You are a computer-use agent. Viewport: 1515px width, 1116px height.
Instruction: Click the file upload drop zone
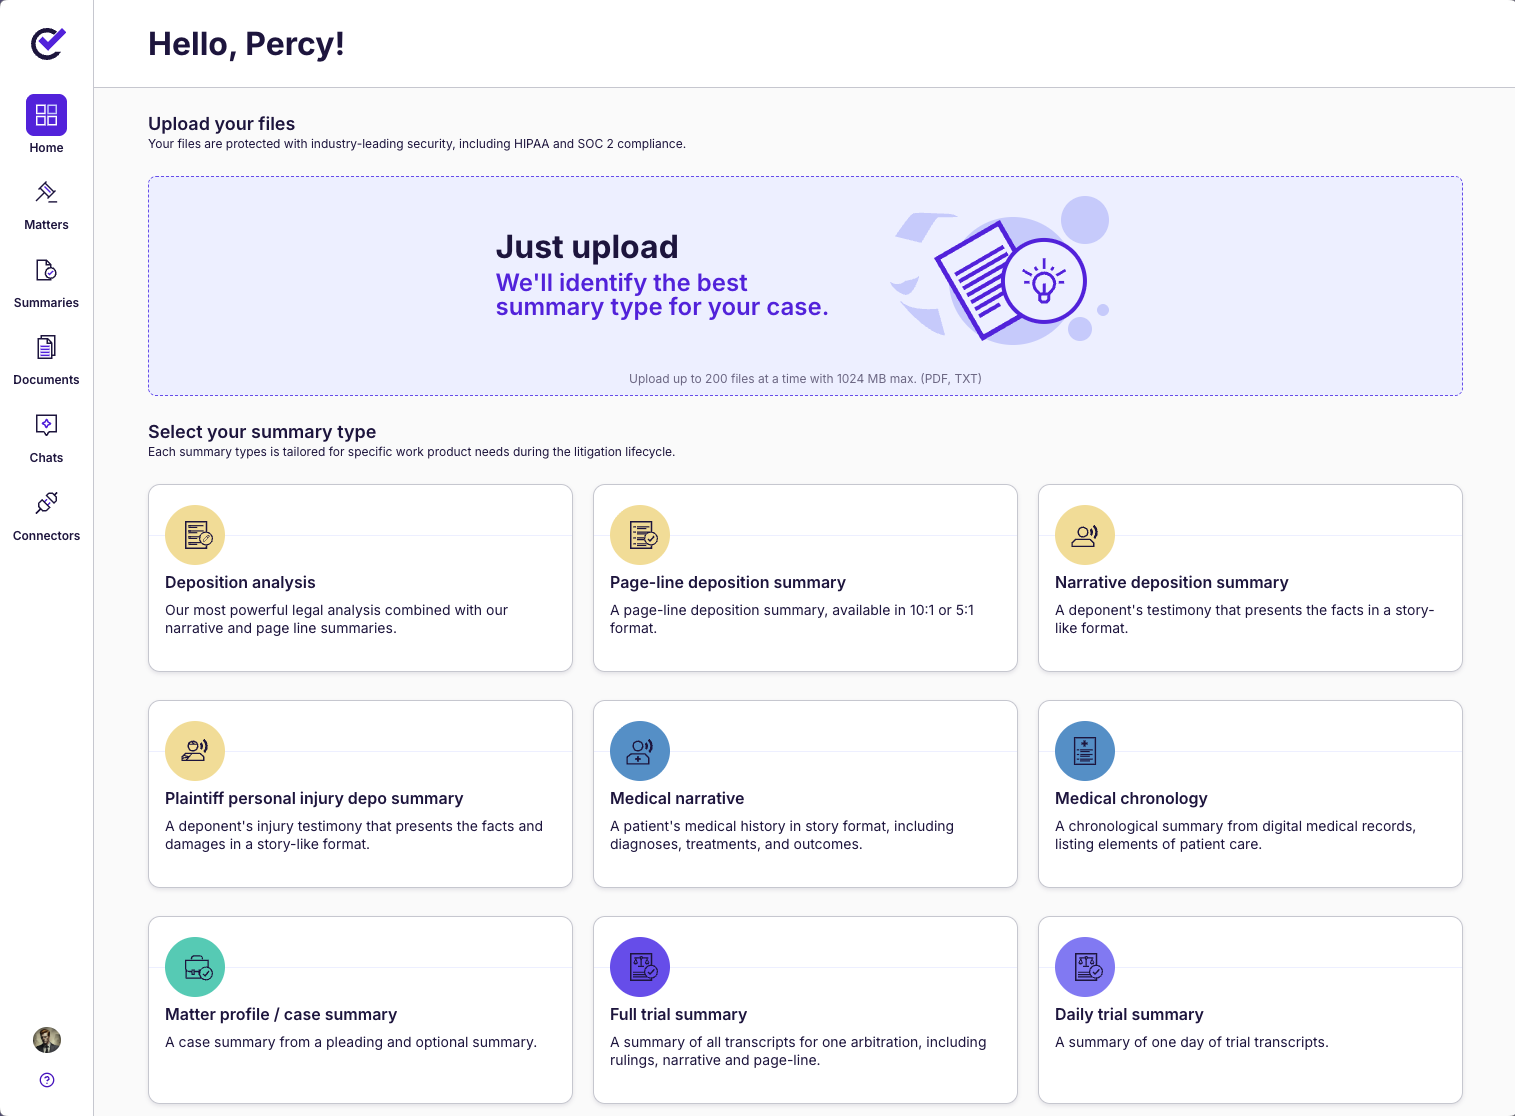point(804,286)
